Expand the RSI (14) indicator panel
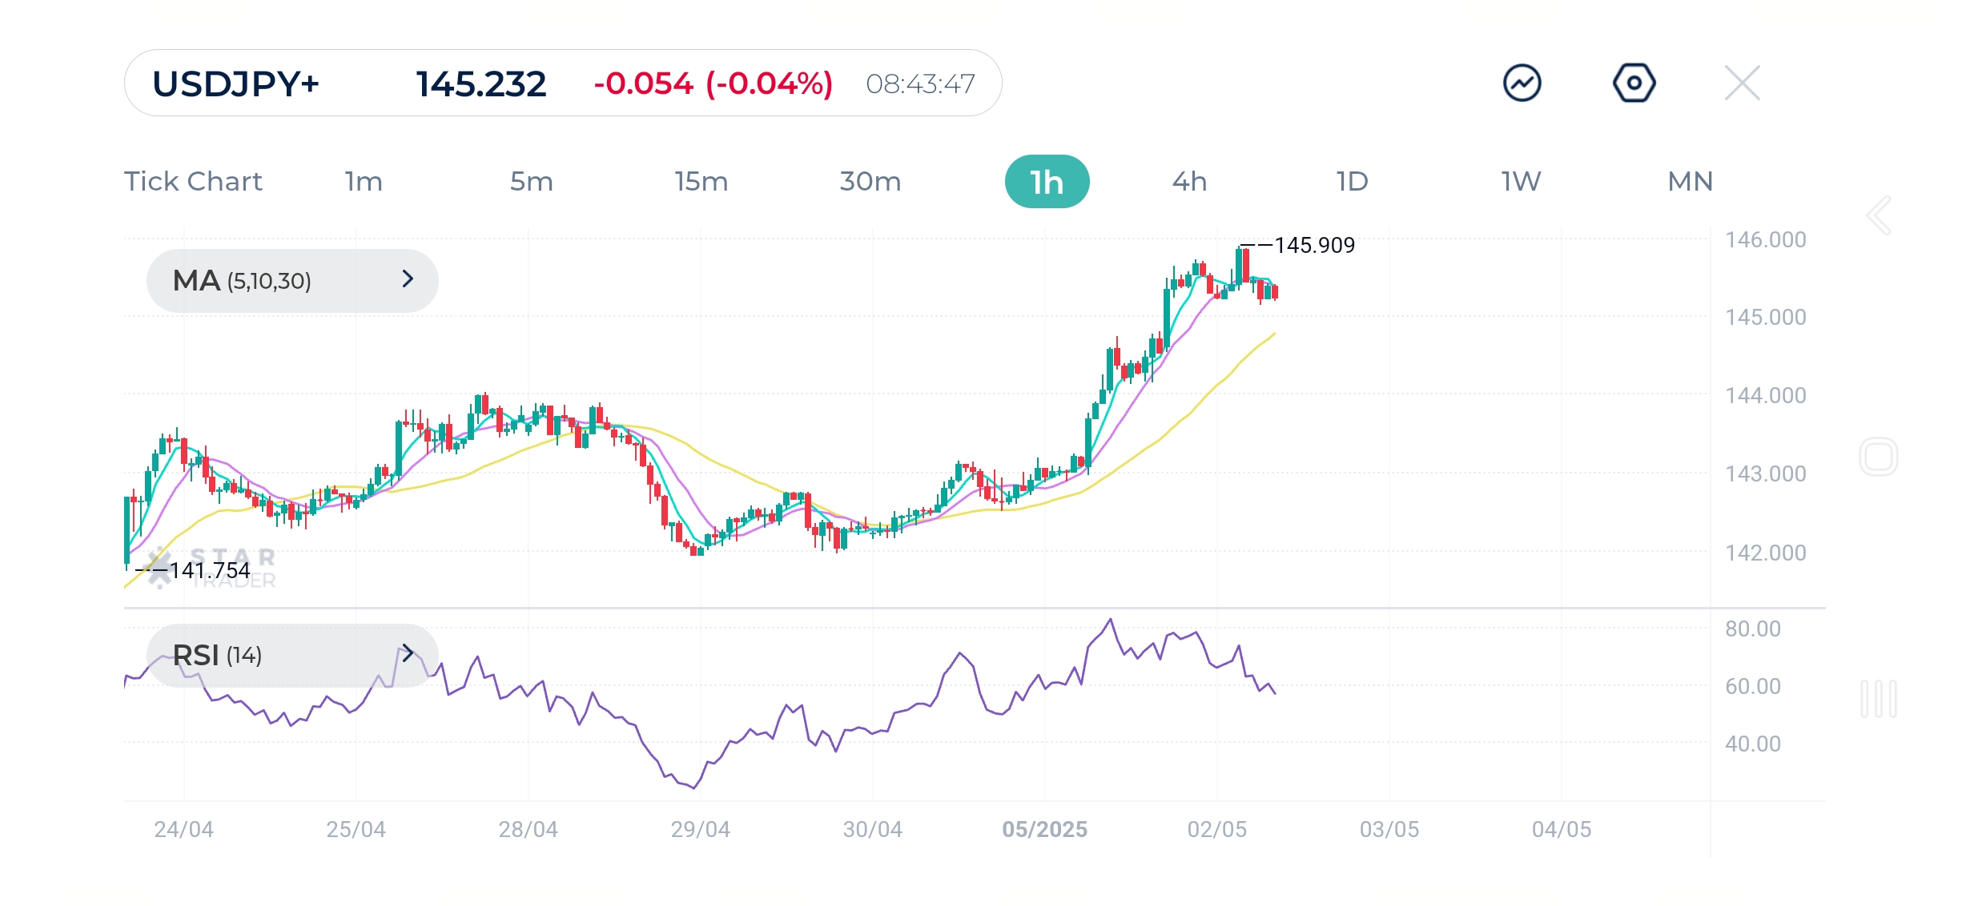The width and height of the screenshot is (1980, 906). tap(291, 655)
